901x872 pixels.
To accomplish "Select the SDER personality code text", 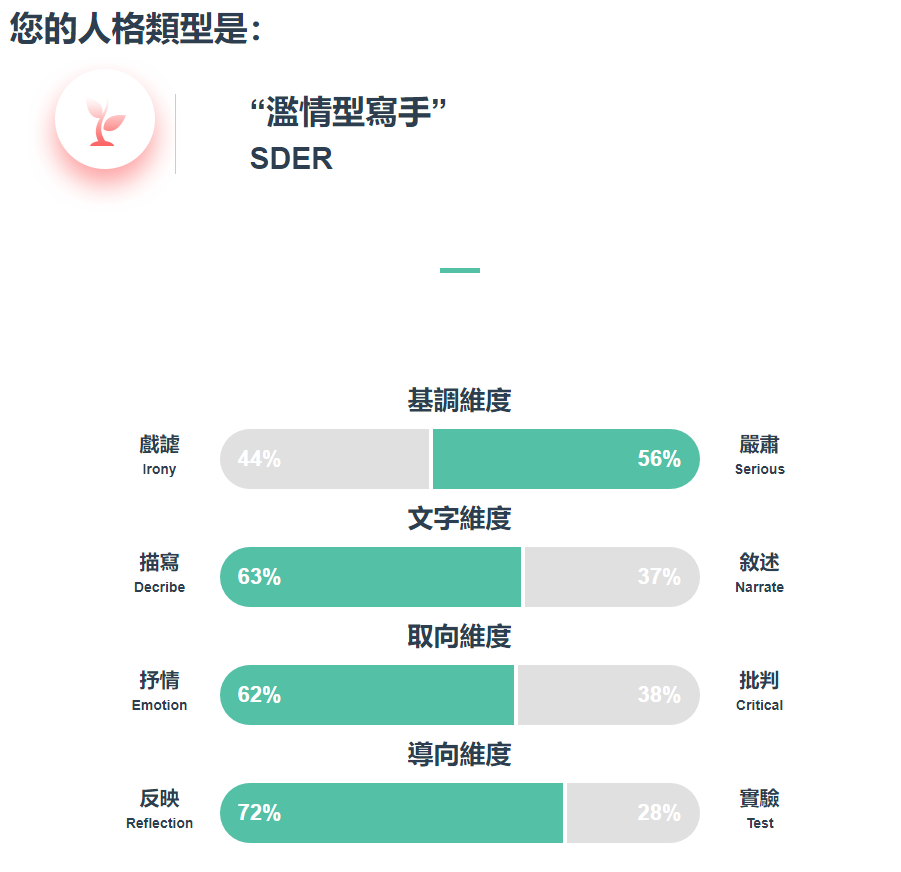I will [291, 158].
